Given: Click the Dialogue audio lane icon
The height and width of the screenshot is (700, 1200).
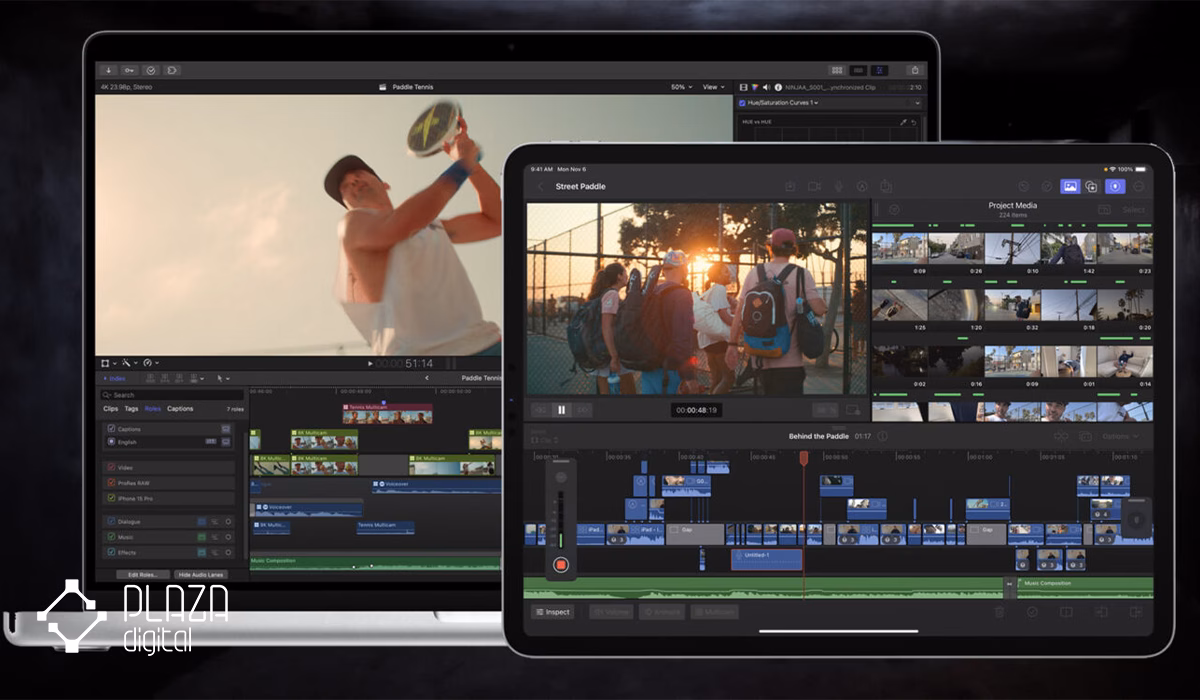Looking at the screenshot, I should tap(202, 521).
